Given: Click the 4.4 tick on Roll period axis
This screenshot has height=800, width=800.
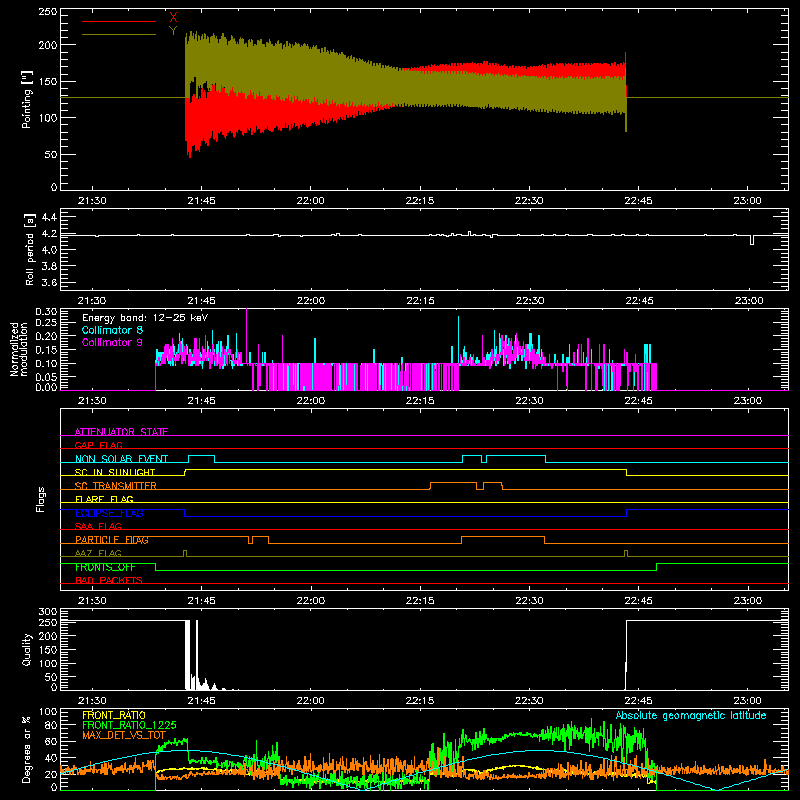Looking at the screenshot, I should (49, 217).
